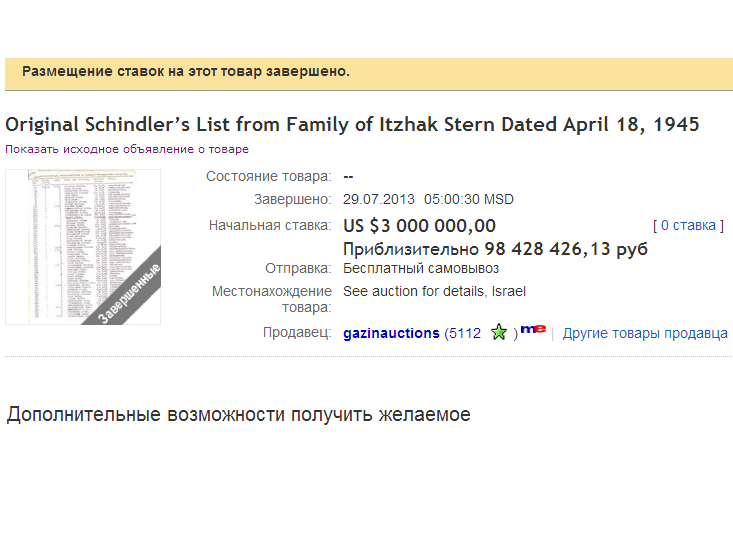
Task: Open "Другие товары продавца" link
Action: (645, 333)
